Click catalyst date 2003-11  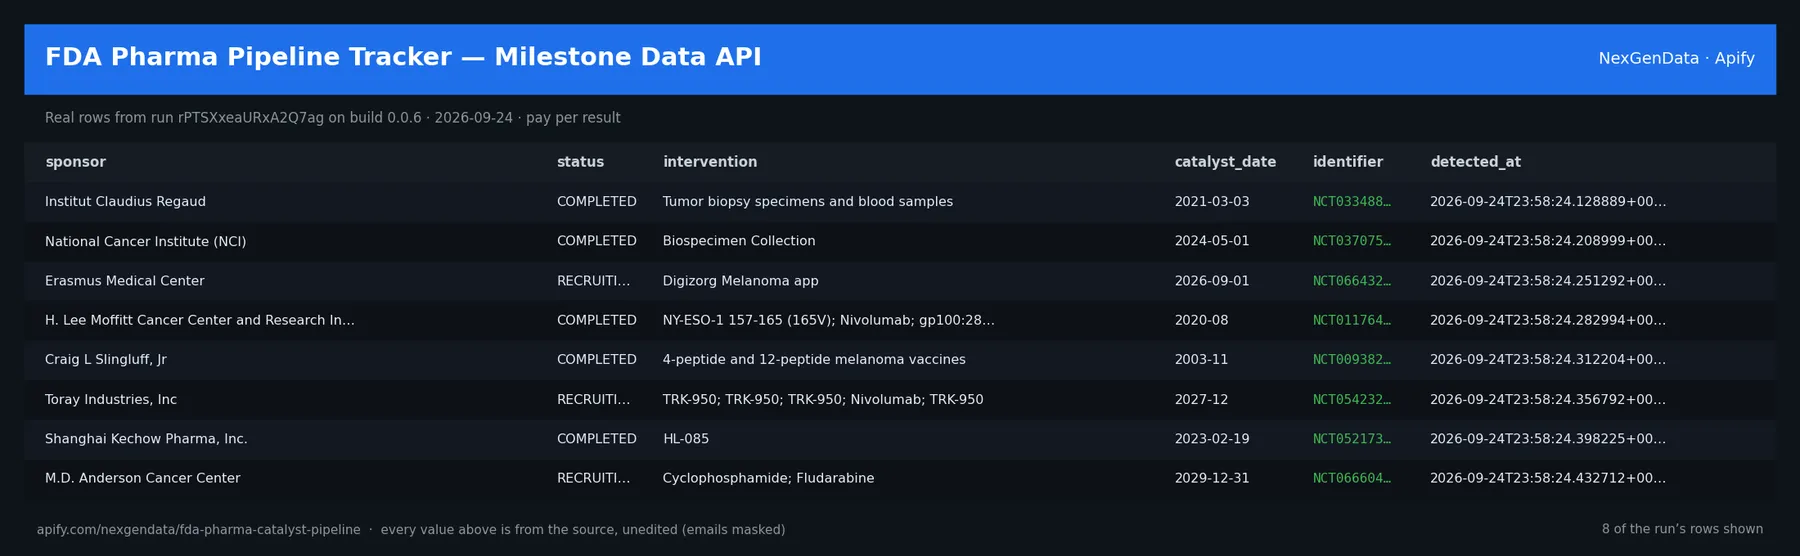click(1201, 360)
